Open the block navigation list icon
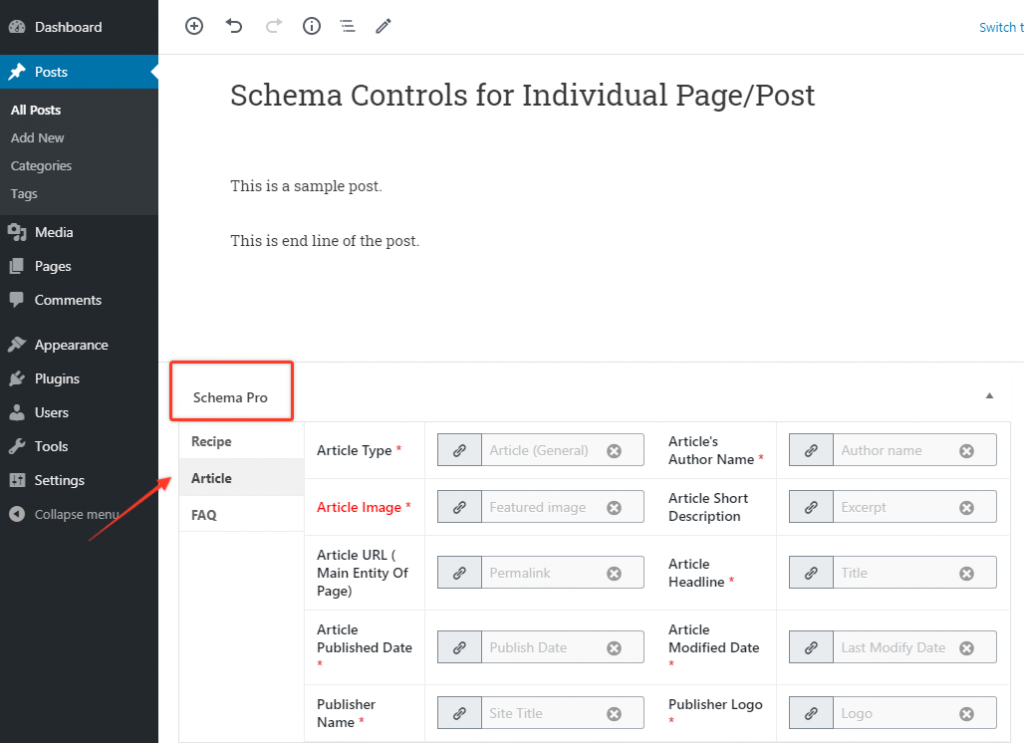The image size is (1024, 743). tap(347, 27)
